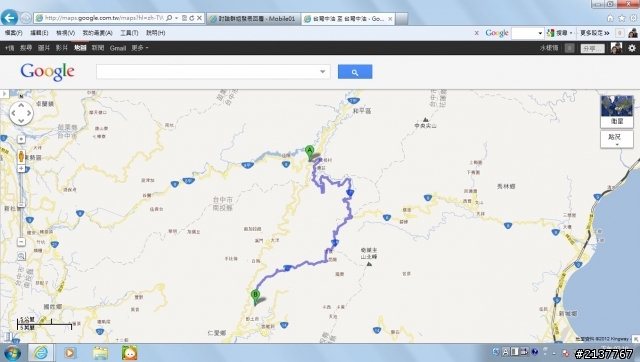
Task: Open the 路況 traffic layer dropdown
Action: click(x=617, y=139)
